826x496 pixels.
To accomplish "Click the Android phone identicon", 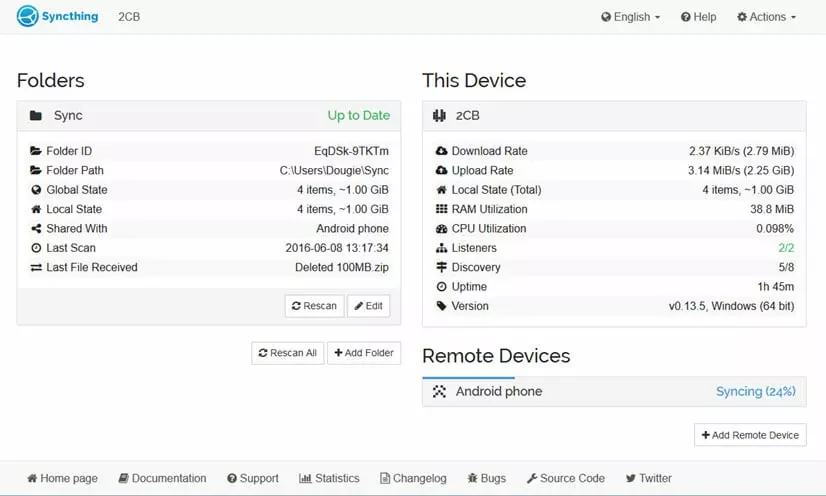I will click(439, 392).
